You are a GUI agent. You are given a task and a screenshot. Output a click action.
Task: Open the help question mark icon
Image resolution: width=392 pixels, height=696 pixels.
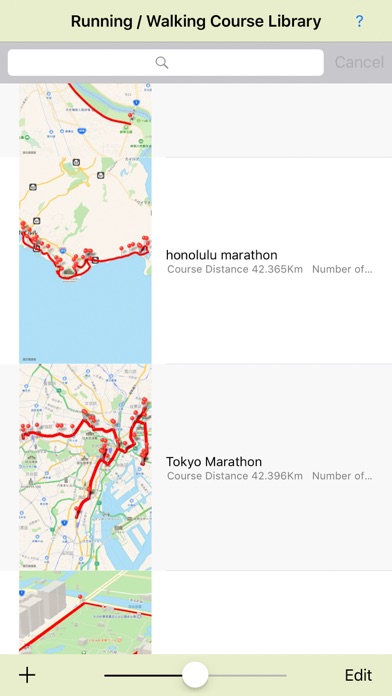pyautogui.click(x=359, y=21)
